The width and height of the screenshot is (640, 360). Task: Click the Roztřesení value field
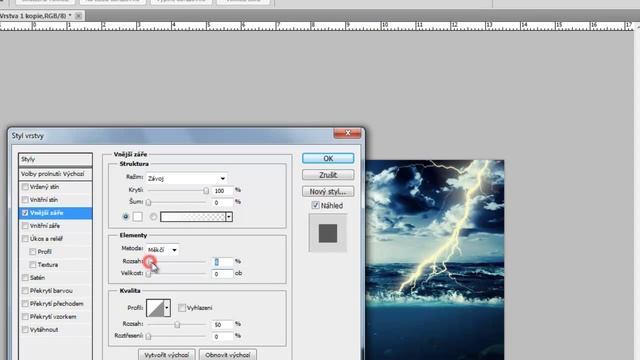[222, 336]
